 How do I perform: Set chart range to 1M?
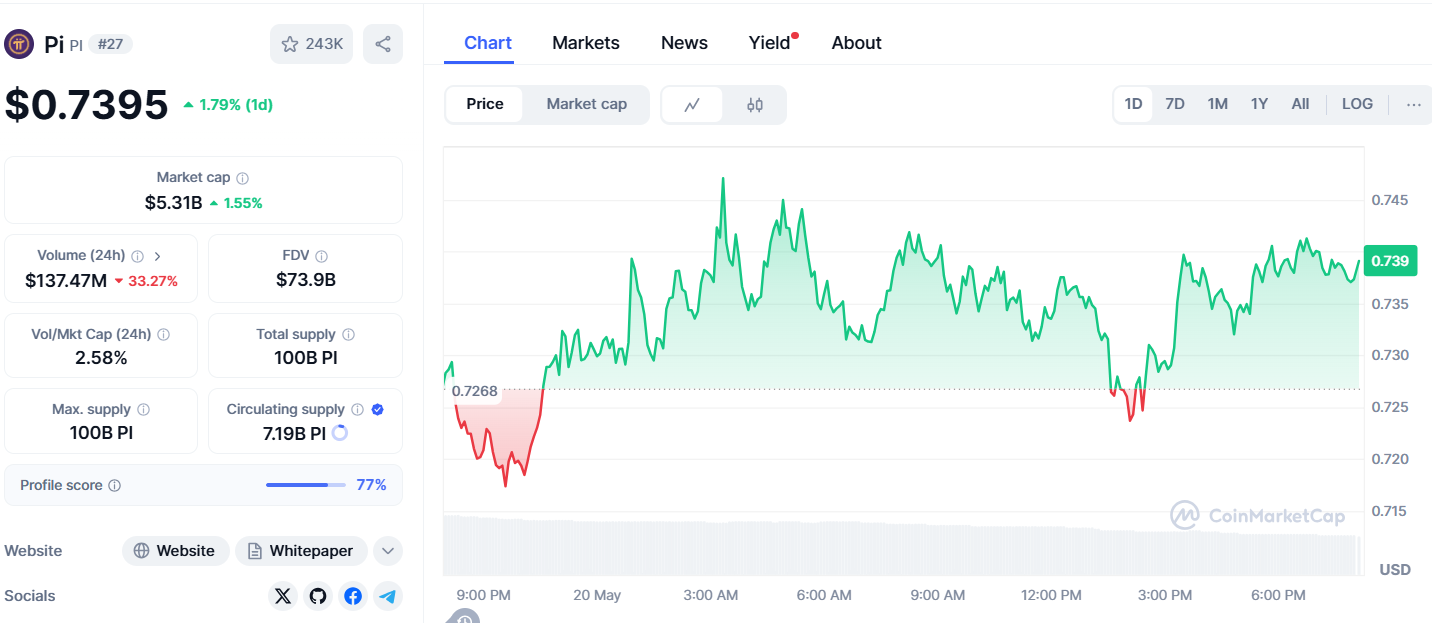pyautogui.click(x=1217, y=104)
